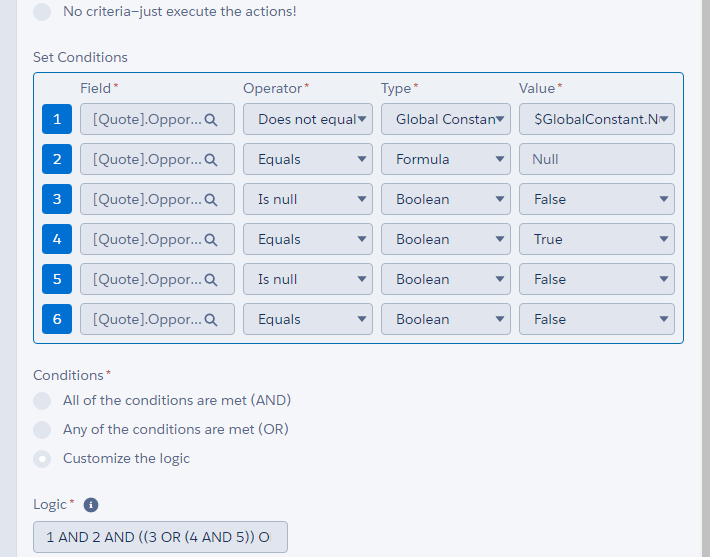710x557 pixels.
Task: Click the lookup magnifier in row 2 Field
Action: (x=211, y=159)
